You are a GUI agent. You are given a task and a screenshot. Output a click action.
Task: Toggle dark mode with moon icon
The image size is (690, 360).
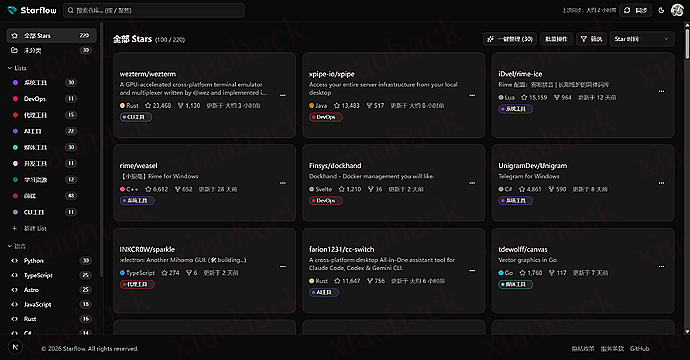tap(661, 10)
